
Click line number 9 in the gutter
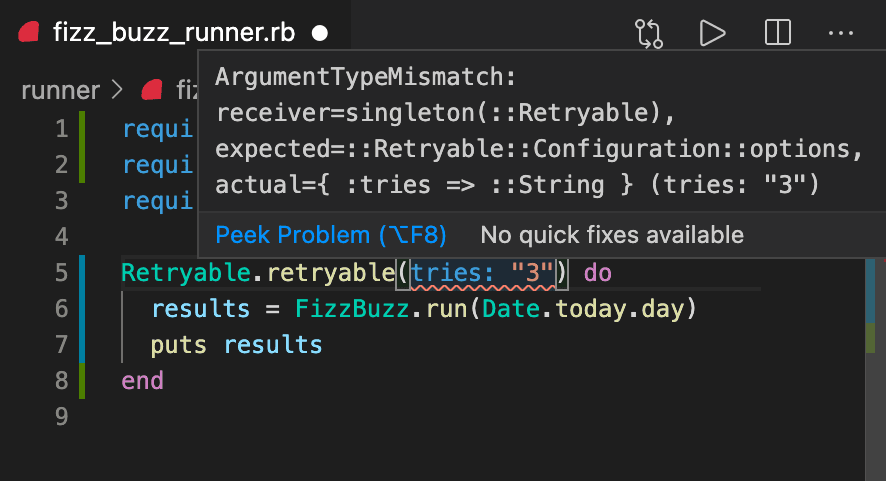[62, 417]
